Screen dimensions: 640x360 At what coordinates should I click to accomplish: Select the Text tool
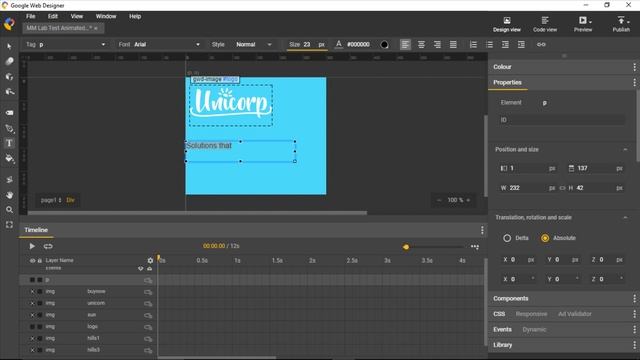pos(9,143)
